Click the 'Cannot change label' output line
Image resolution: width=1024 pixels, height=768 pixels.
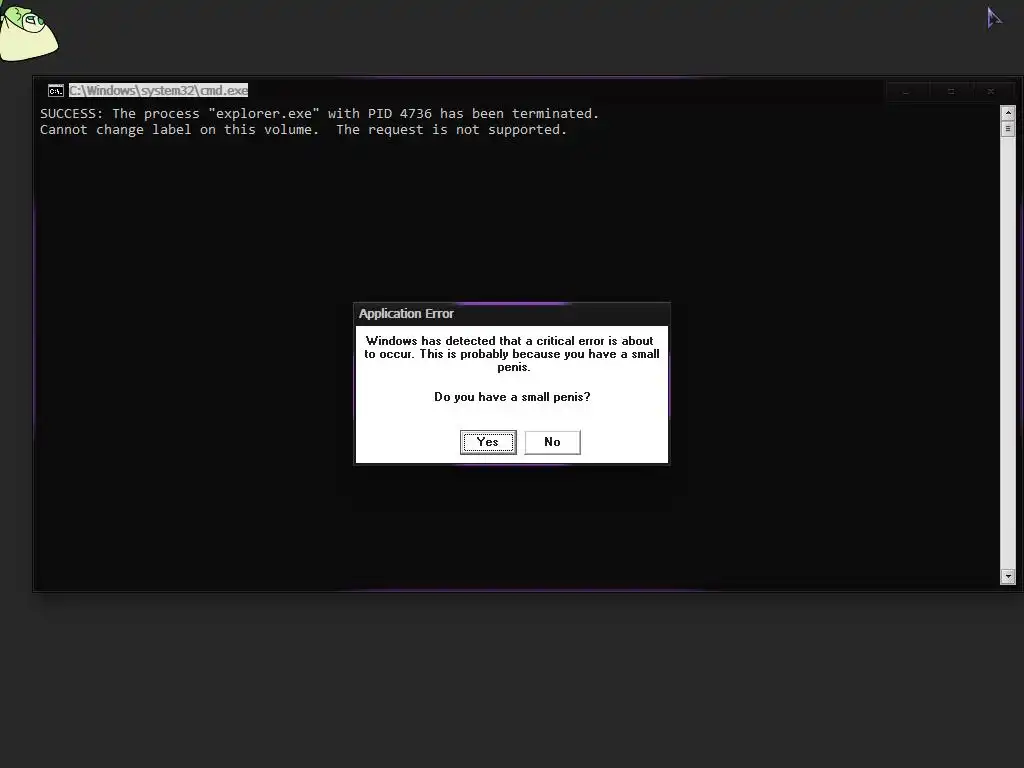click(304, 130)
